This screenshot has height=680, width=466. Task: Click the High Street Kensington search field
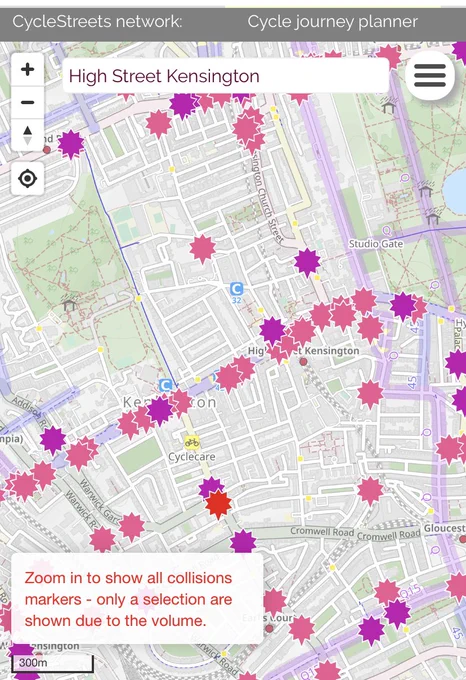[225, 76]
